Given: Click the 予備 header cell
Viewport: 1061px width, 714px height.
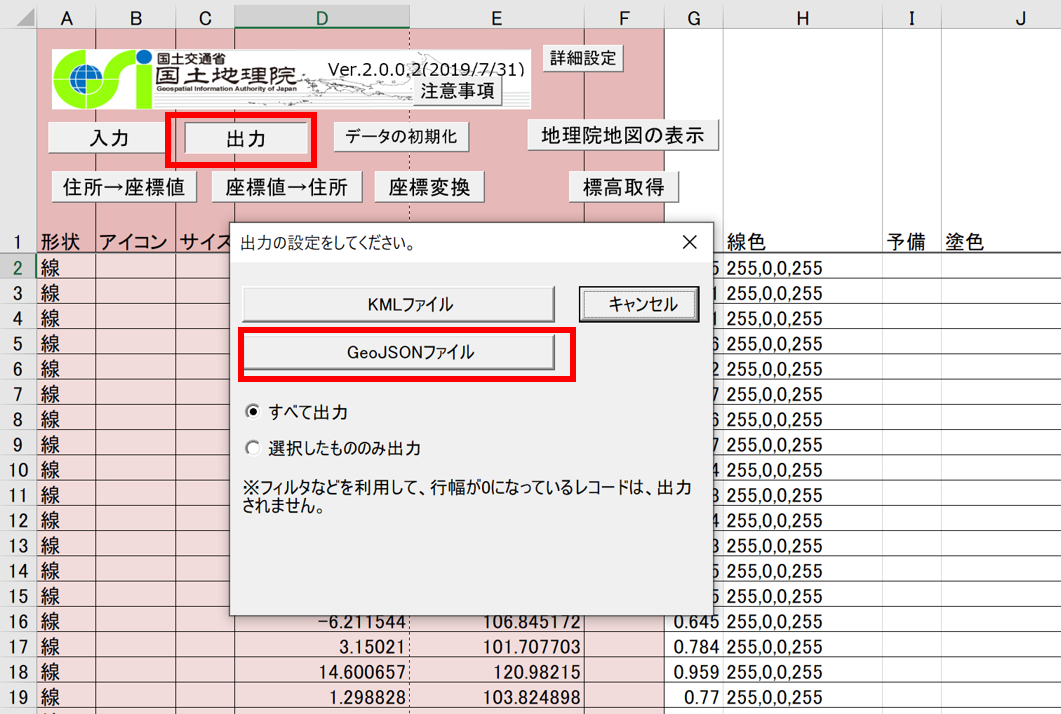Looking at the screenshot, I should 911,242.
